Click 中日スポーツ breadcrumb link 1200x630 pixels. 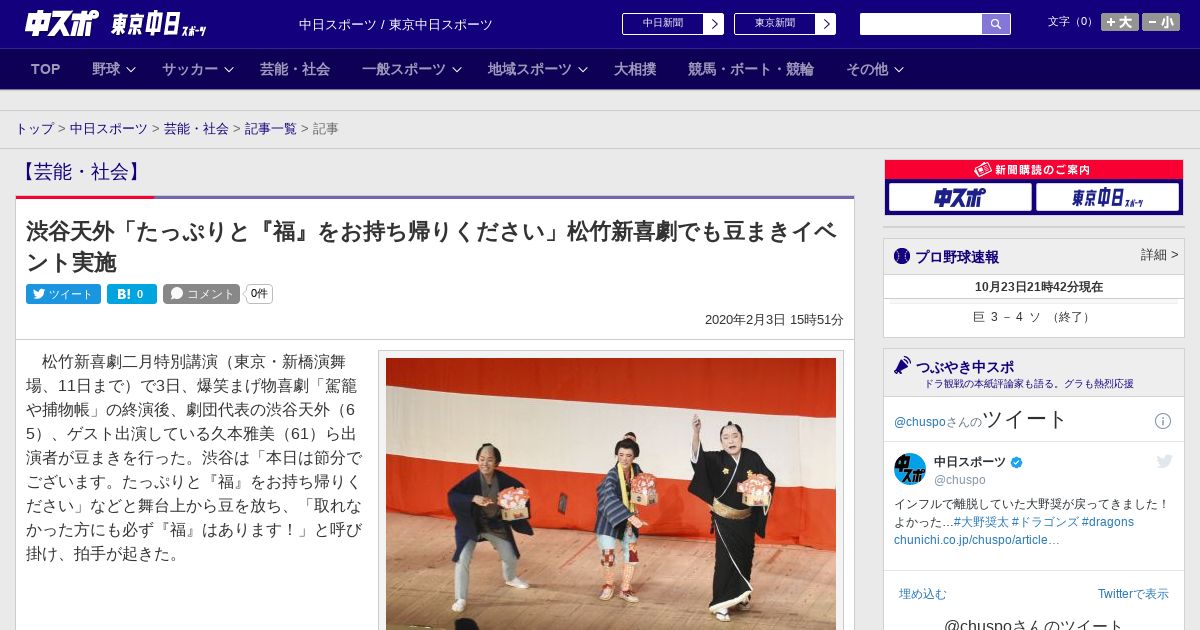click(109, 129)
